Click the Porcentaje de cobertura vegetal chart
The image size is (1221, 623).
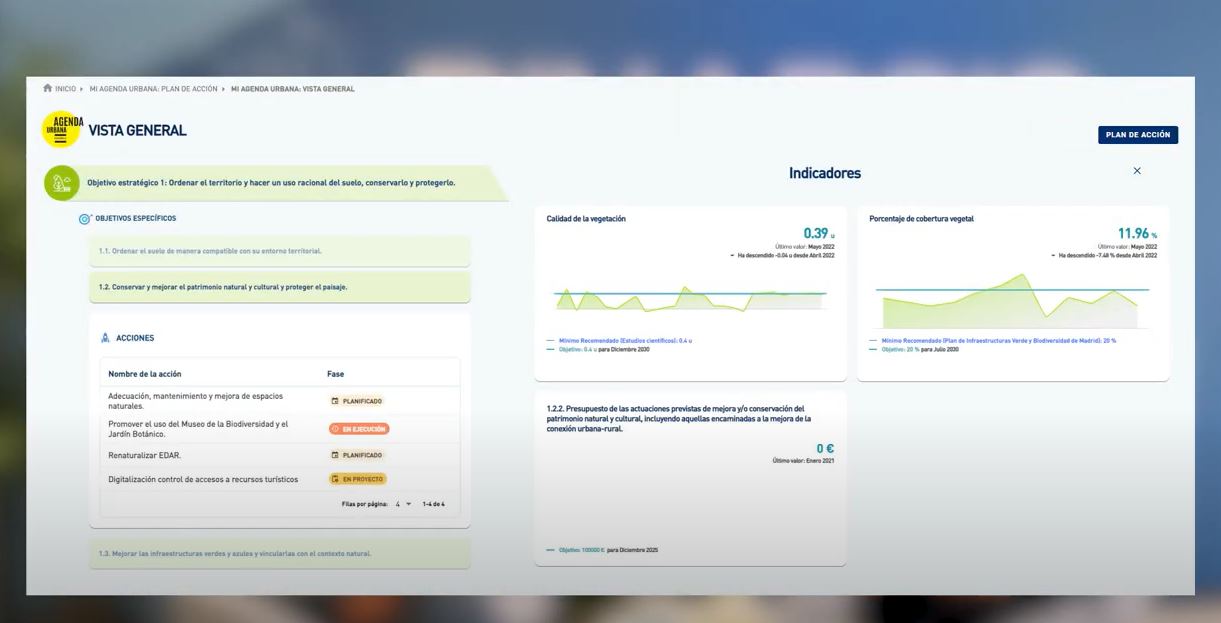tap(1011, 300)
